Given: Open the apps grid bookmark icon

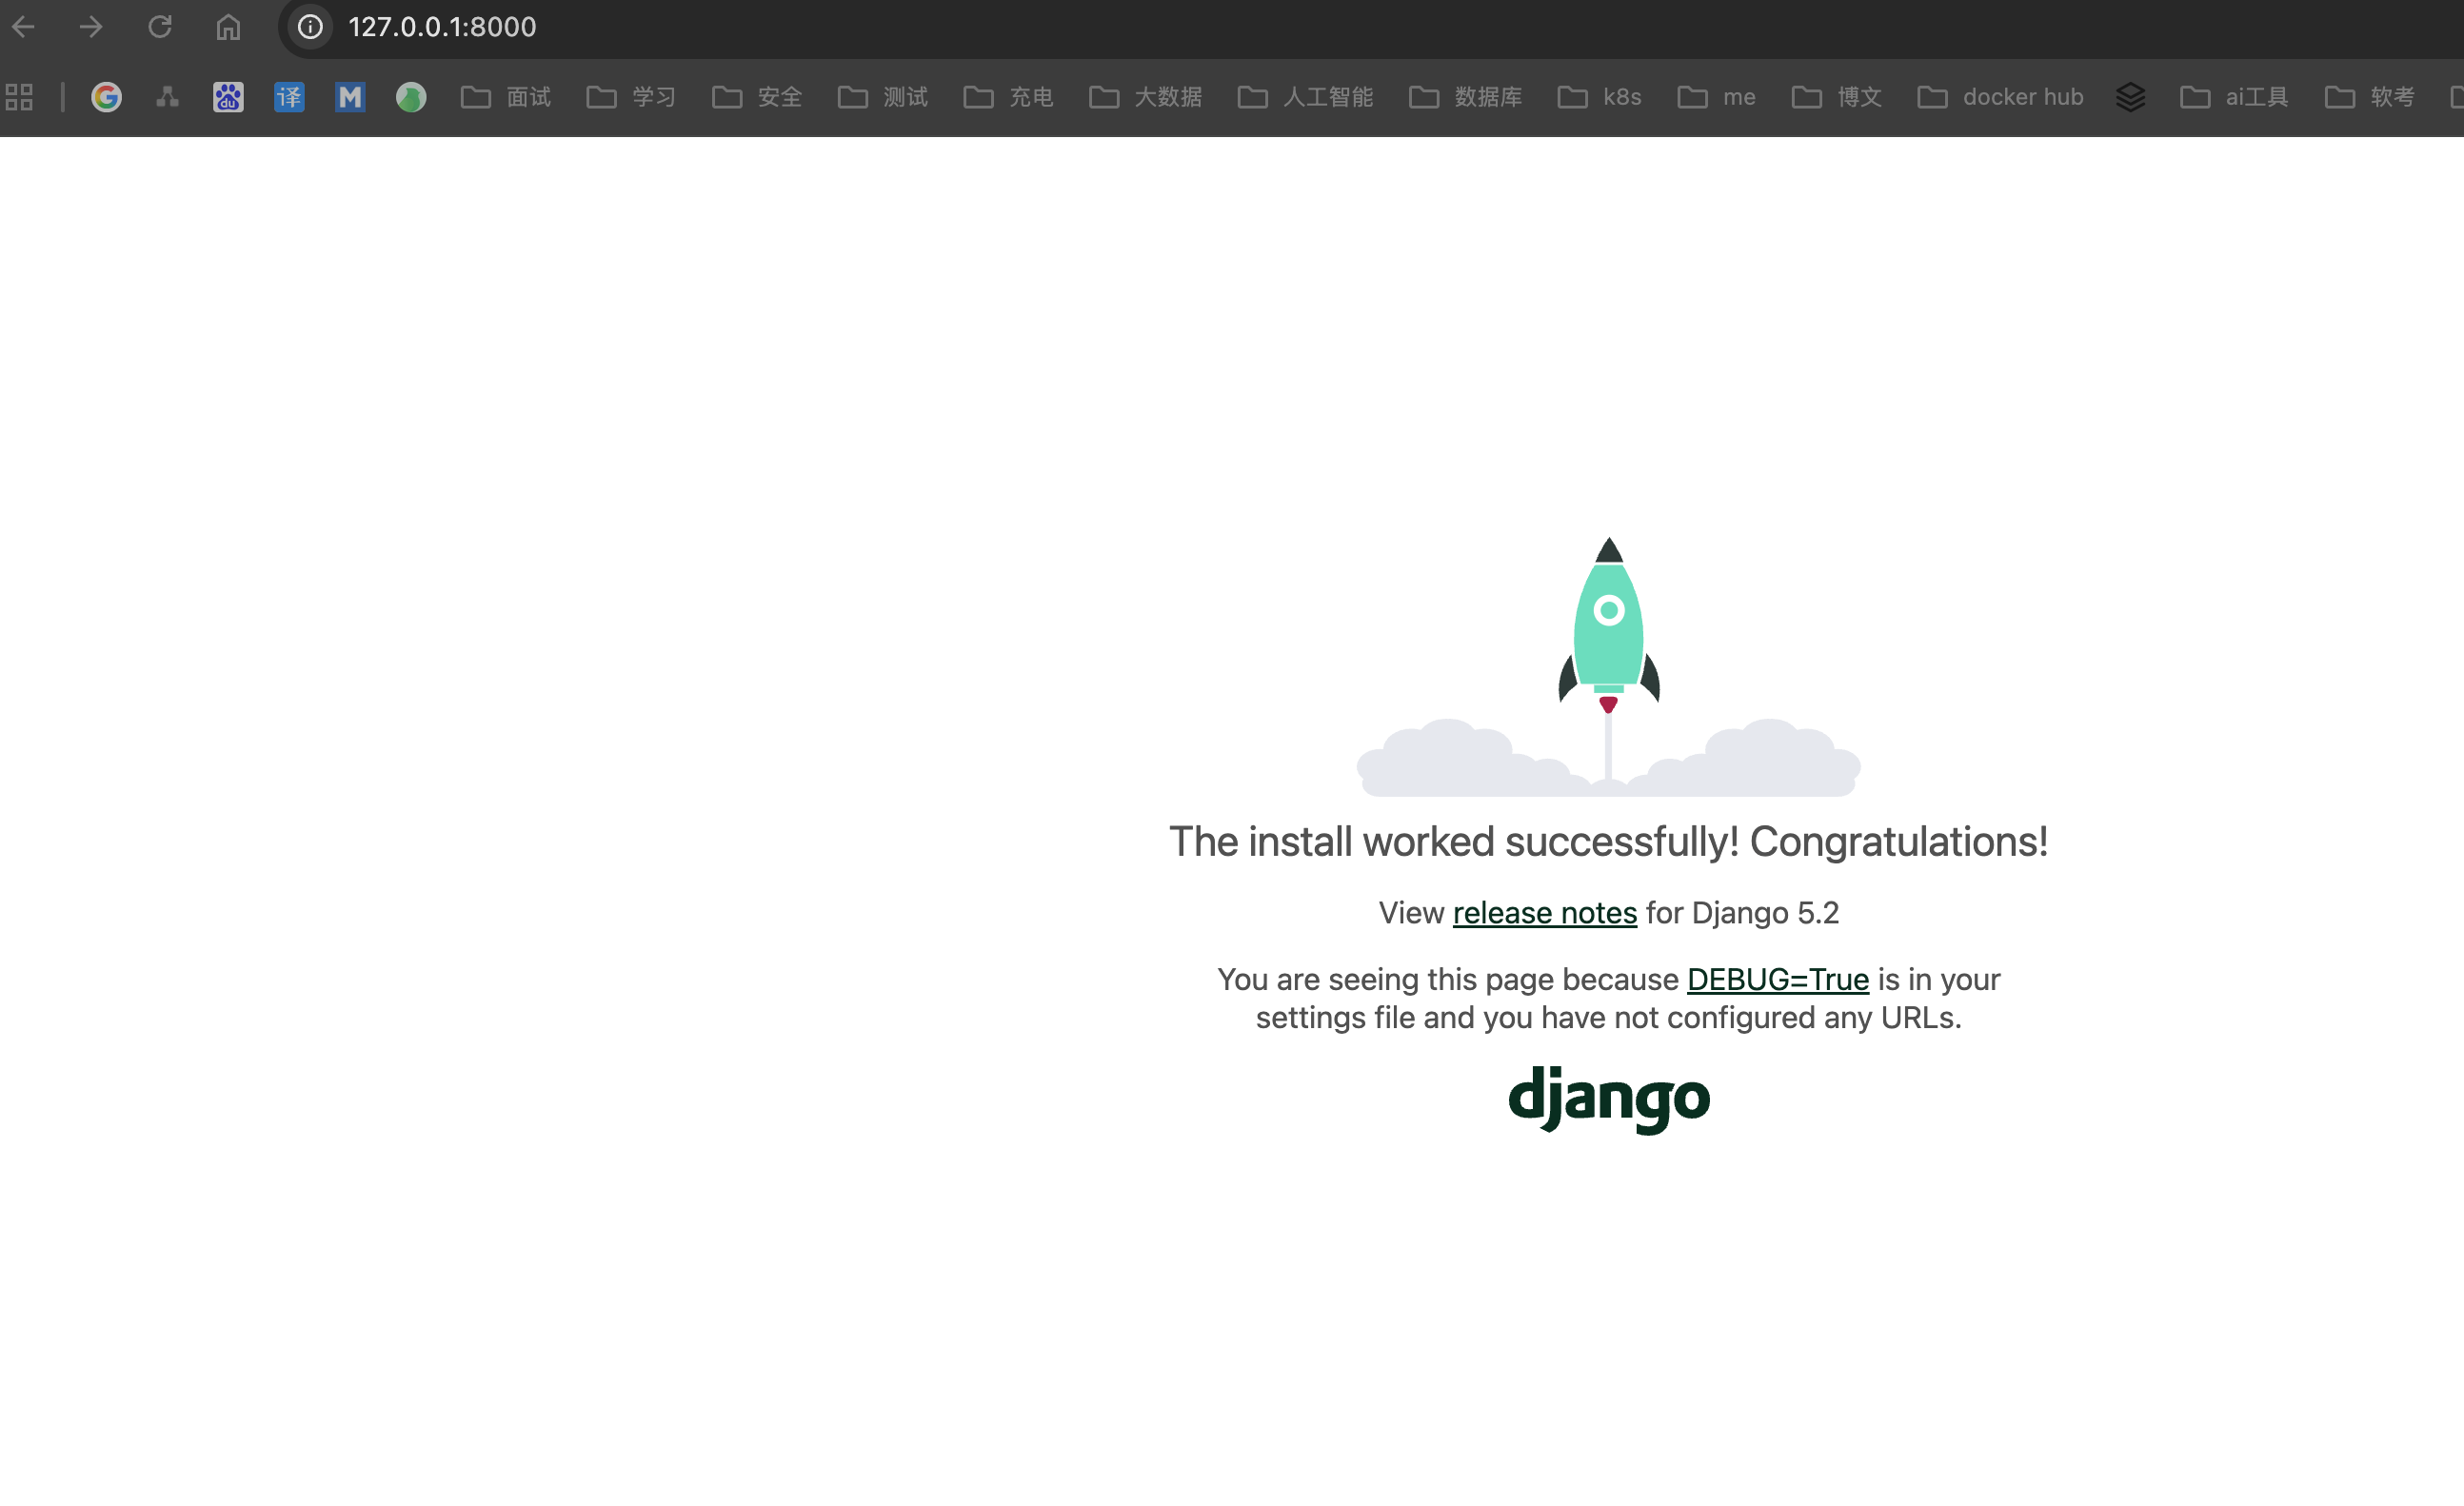Looking at the screenshot, I should point(19,97).
